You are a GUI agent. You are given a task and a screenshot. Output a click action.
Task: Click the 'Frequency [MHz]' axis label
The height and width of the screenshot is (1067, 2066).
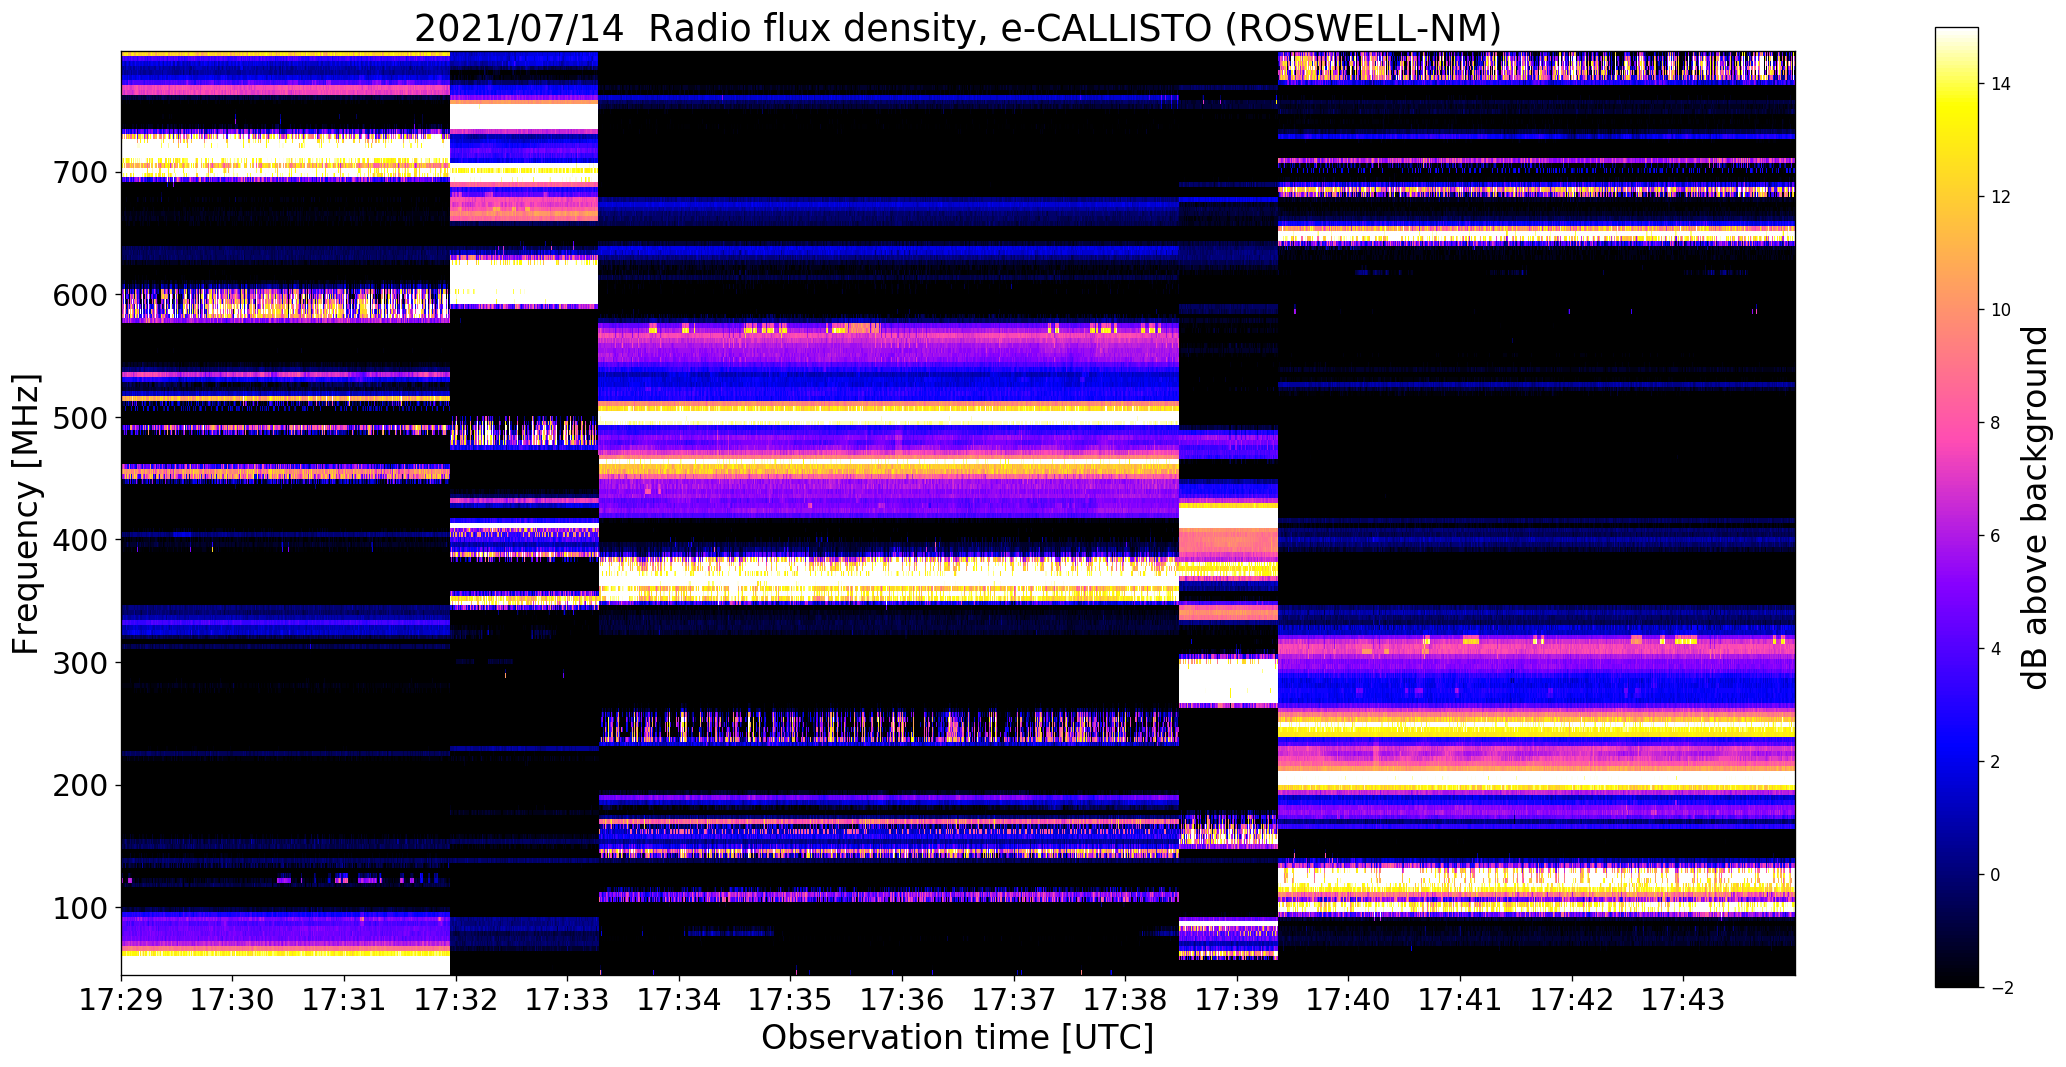(26, 514)
